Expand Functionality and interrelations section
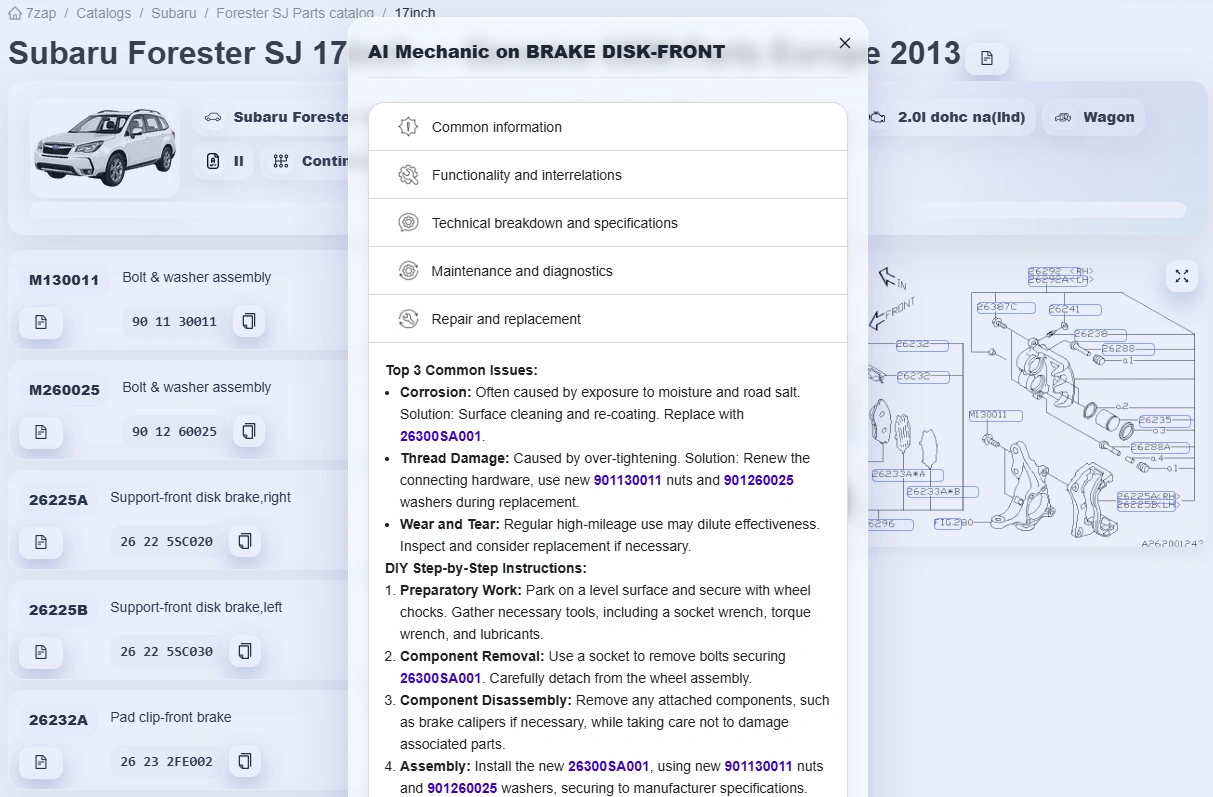Screen dimensions: 1213x797 (608, 175)
